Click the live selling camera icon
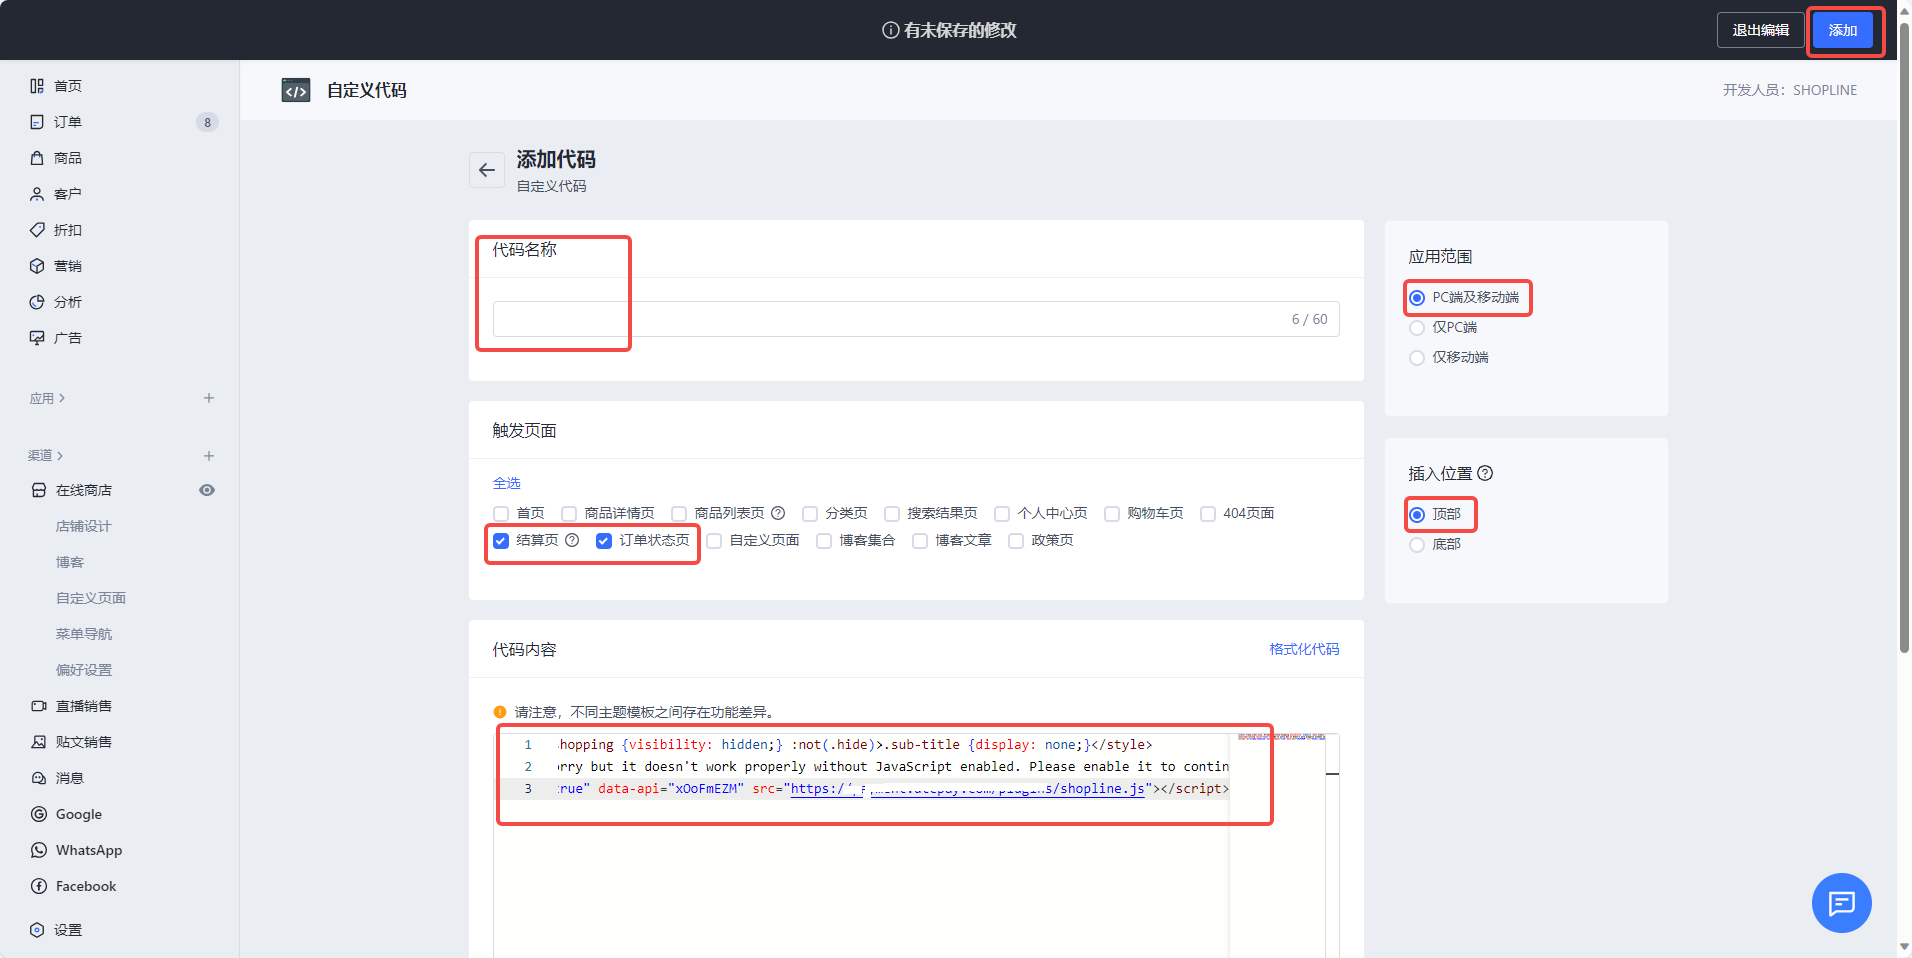The image size is (1912, 958). click(39, 706)
